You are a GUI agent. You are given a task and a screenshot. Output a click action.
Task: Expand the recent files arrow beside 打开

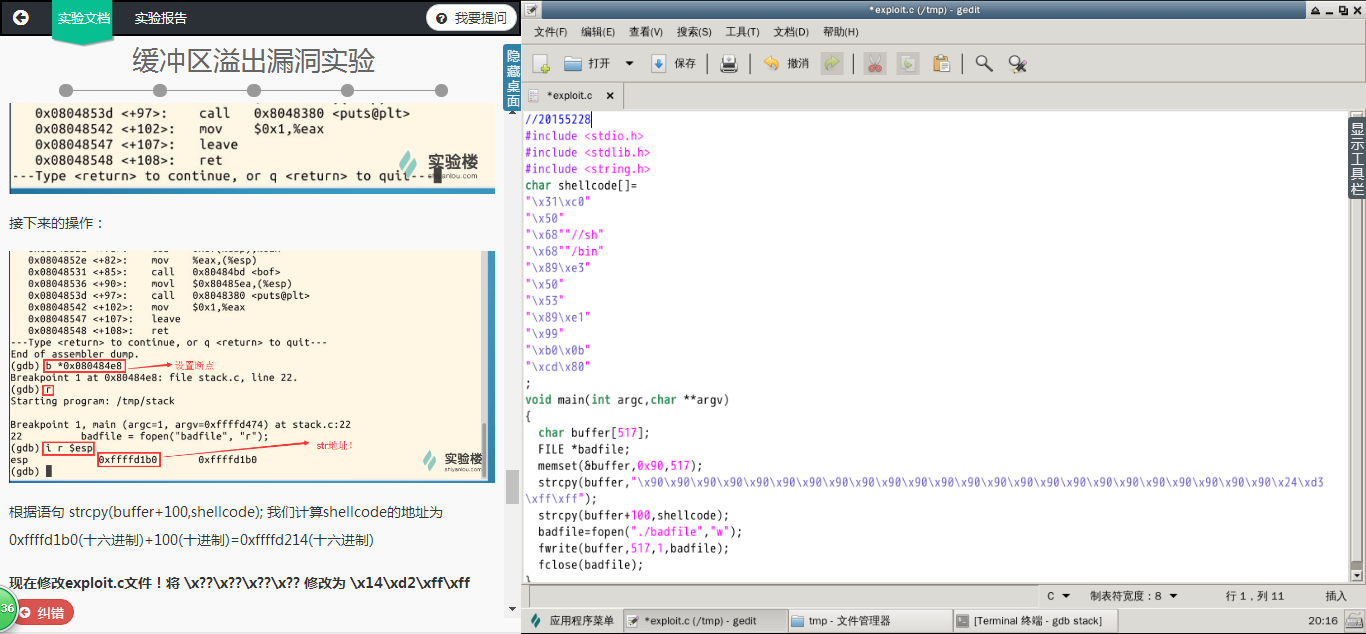tap(629, 63)
